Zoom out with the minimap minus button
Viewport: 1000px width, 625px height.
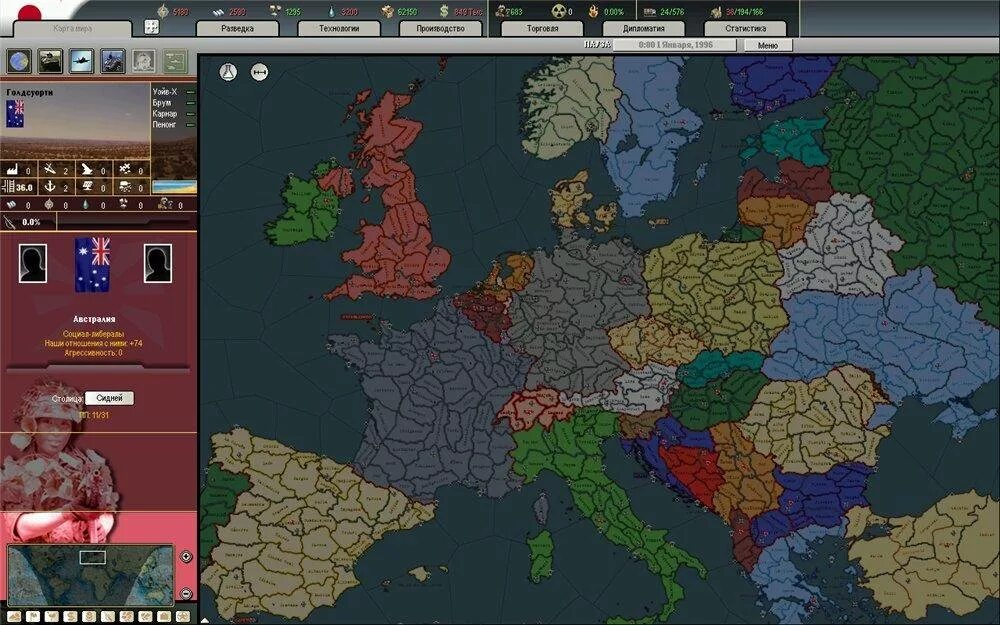click(x=186, y=593)
